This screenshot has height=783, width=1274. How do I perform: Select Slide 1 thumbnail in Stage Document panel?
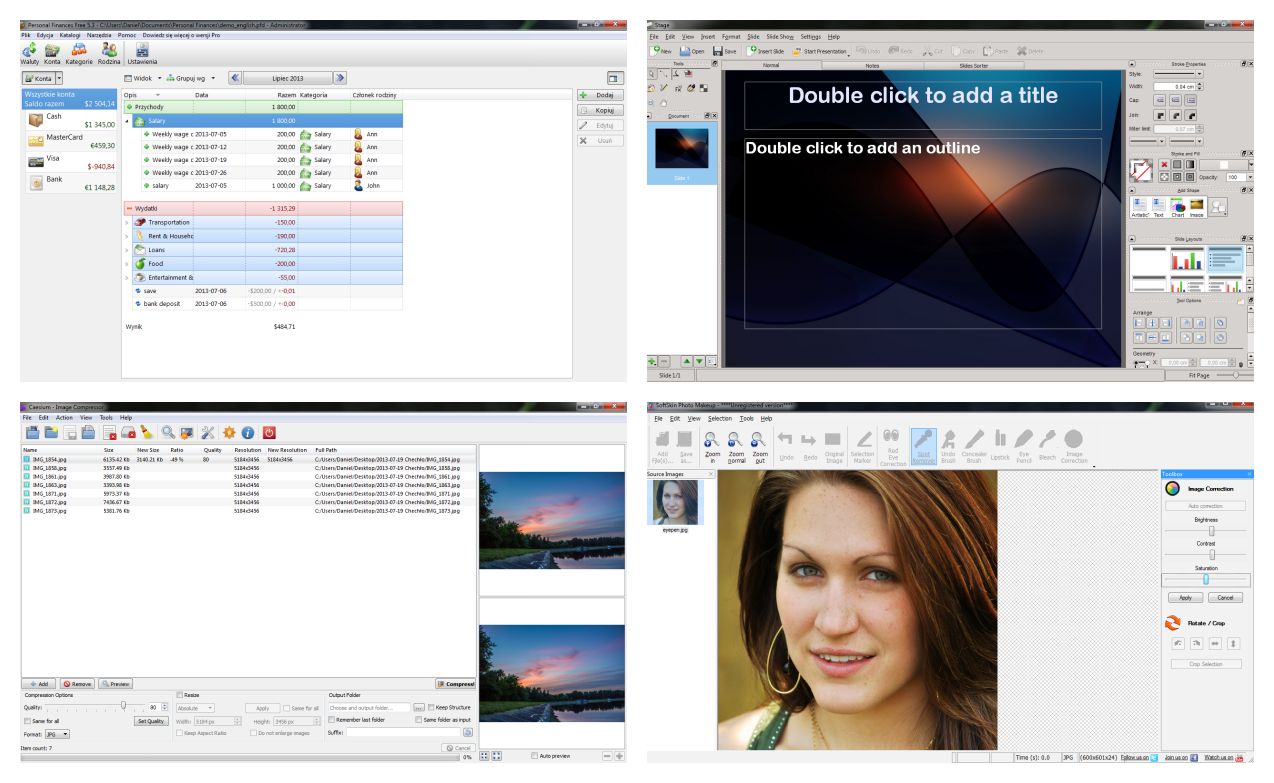[680, 153]
